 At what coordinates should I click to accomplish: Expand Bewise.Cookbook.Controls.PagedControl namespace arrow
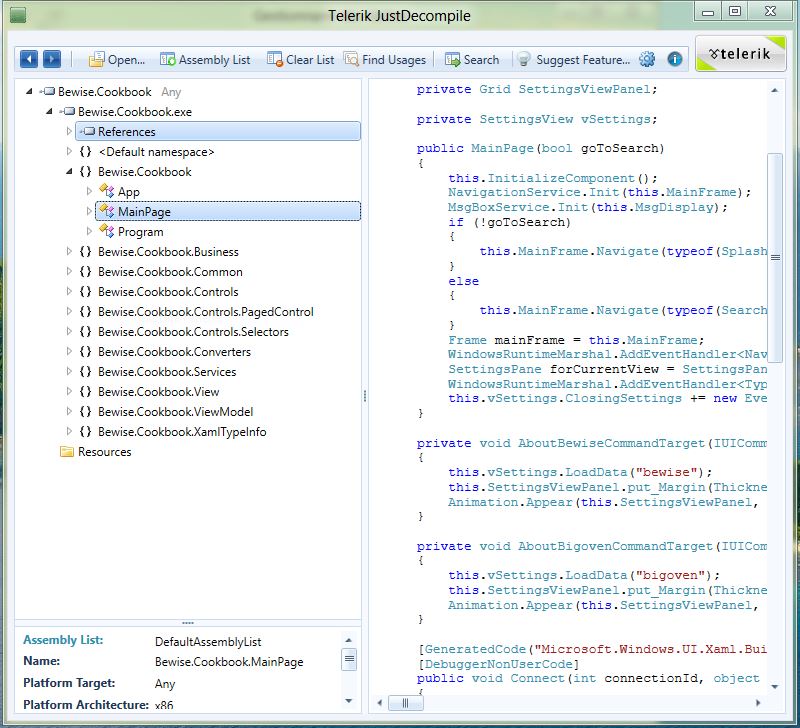(x=69, y=311)
